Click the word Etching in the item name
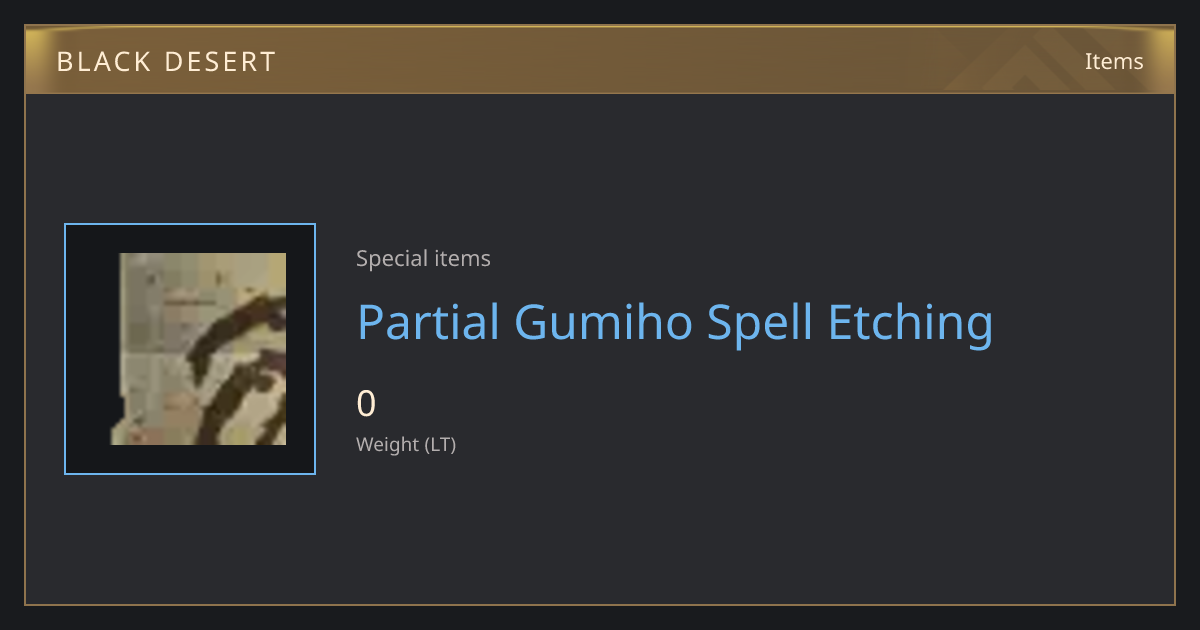The height and width of the screenshot is (630, 1200). click(x=911, y=323)
